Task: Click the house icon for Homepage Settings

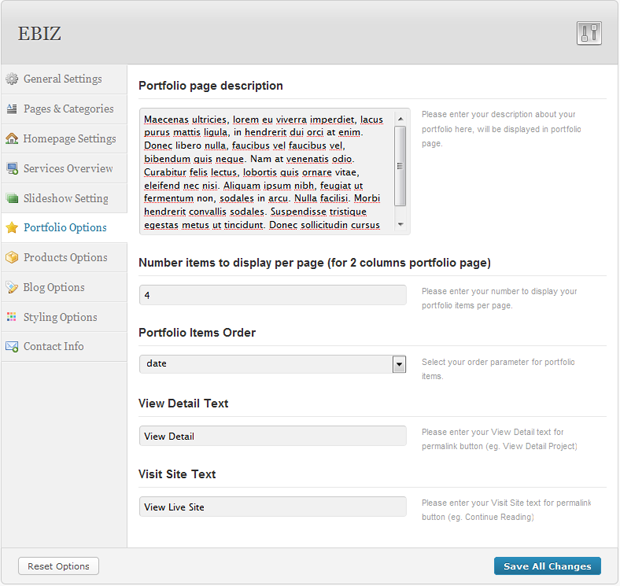Action: click(12, 139)
